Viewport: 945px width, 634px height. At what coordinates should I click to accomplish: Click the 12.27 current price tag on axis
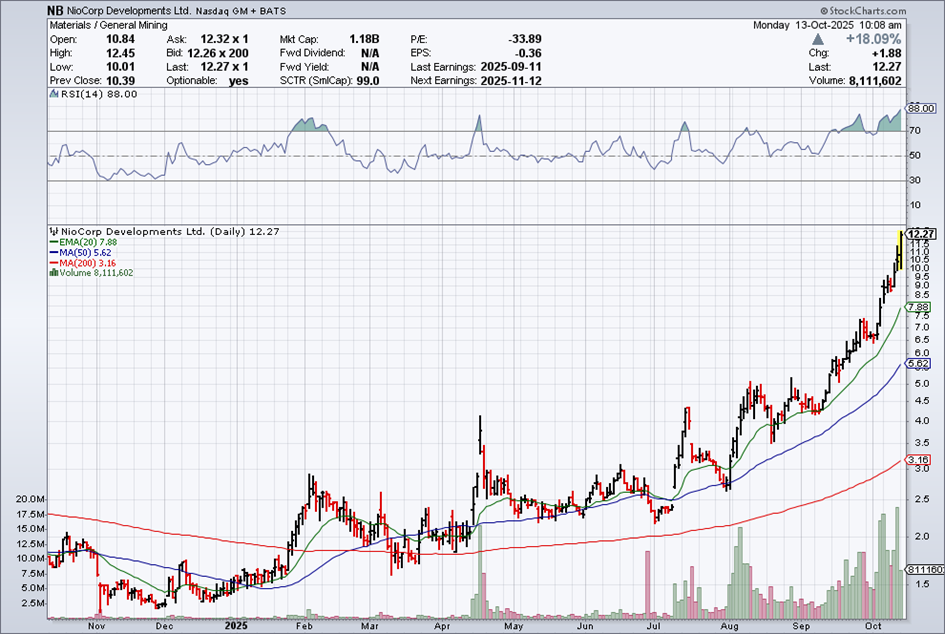tap(921, 234)
